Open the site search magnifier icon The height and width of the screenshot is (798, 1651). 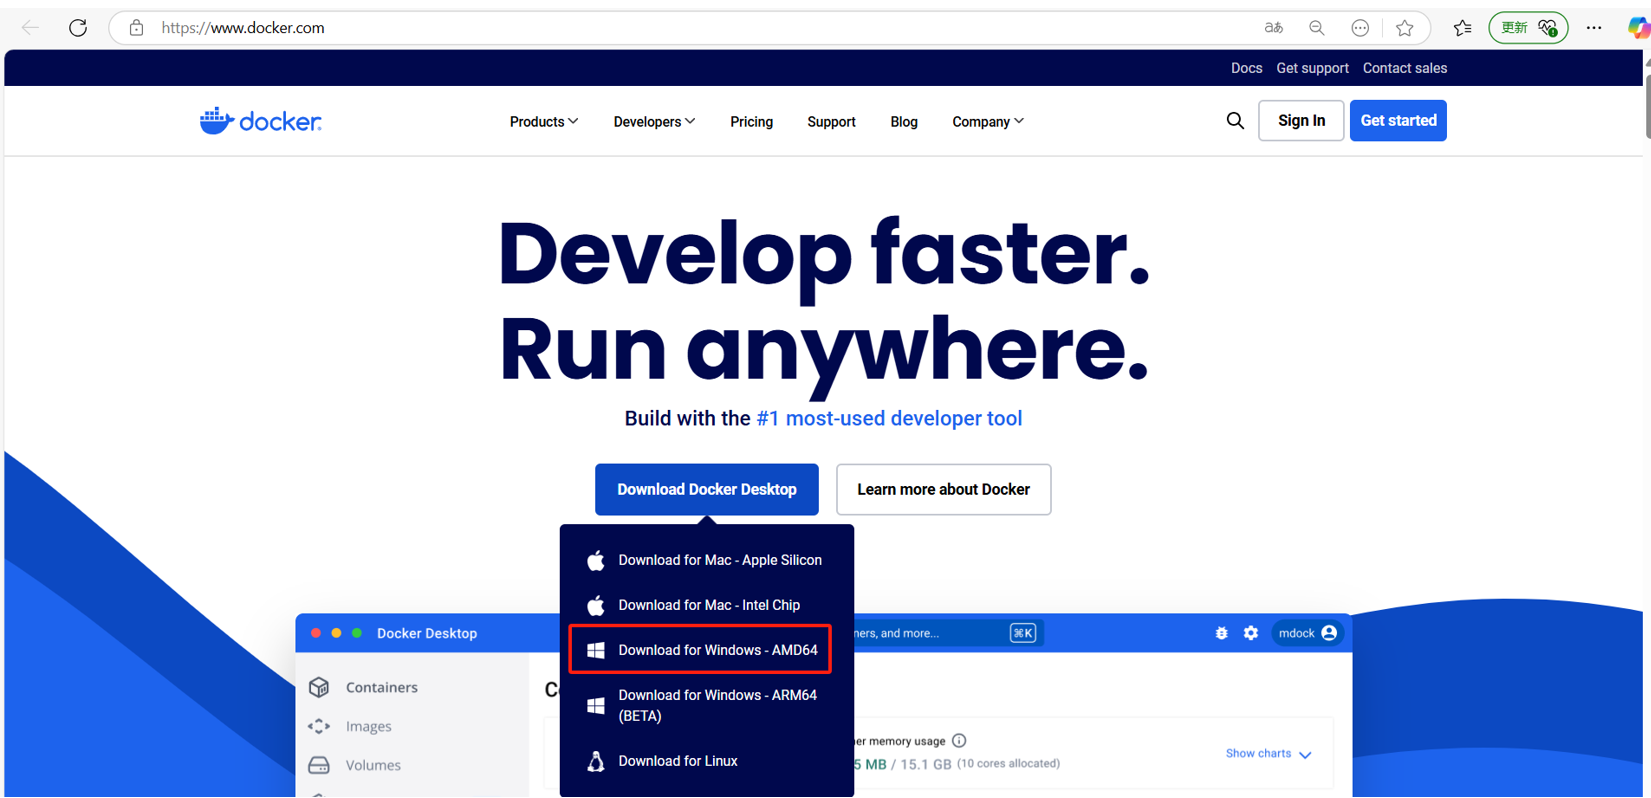(1235, 121)
